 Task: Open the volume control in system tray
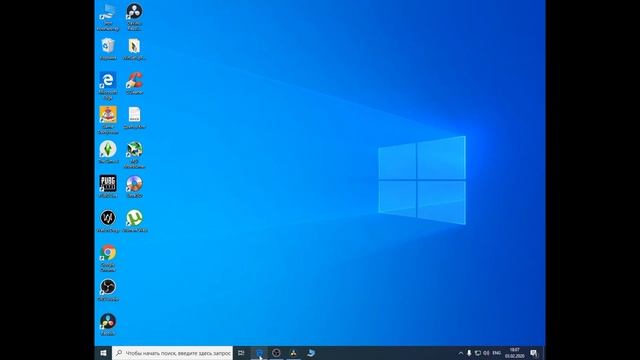pyautogui.click(x=486, y=353)
